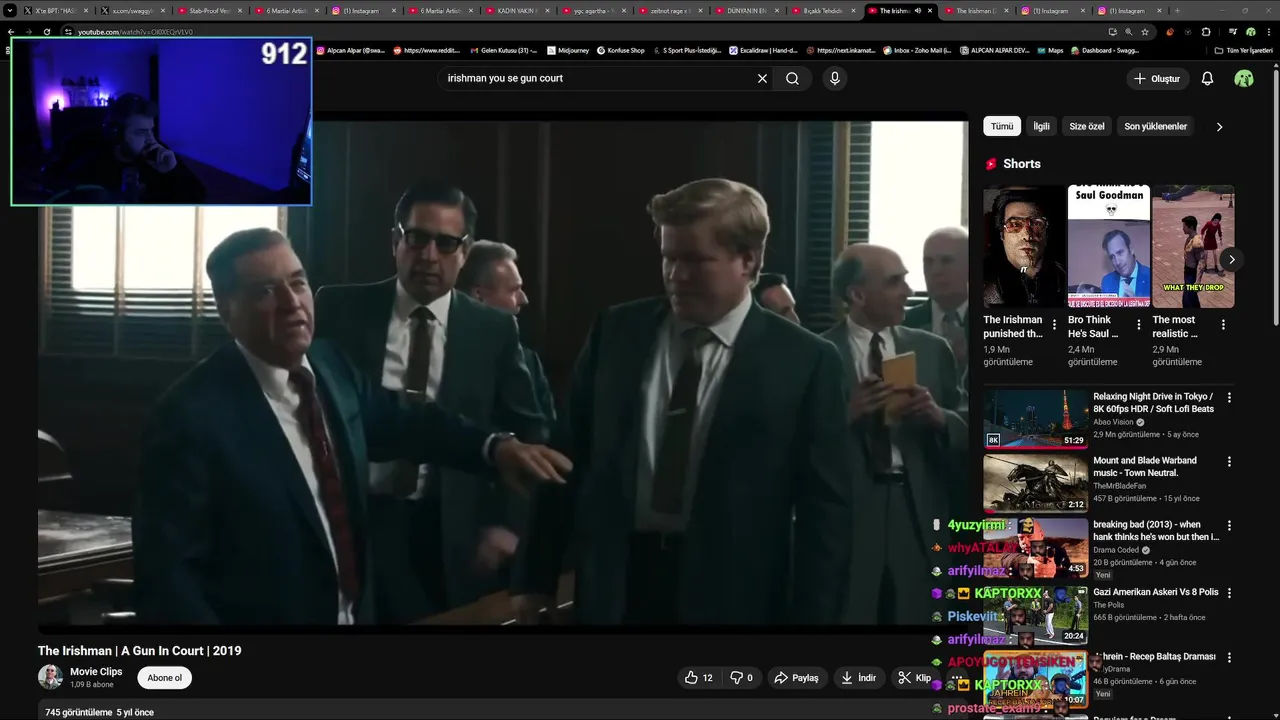Screen dimensions: 1280x720
Task: Click the Oluştur create button
Action: click(x=1157, y=78)
